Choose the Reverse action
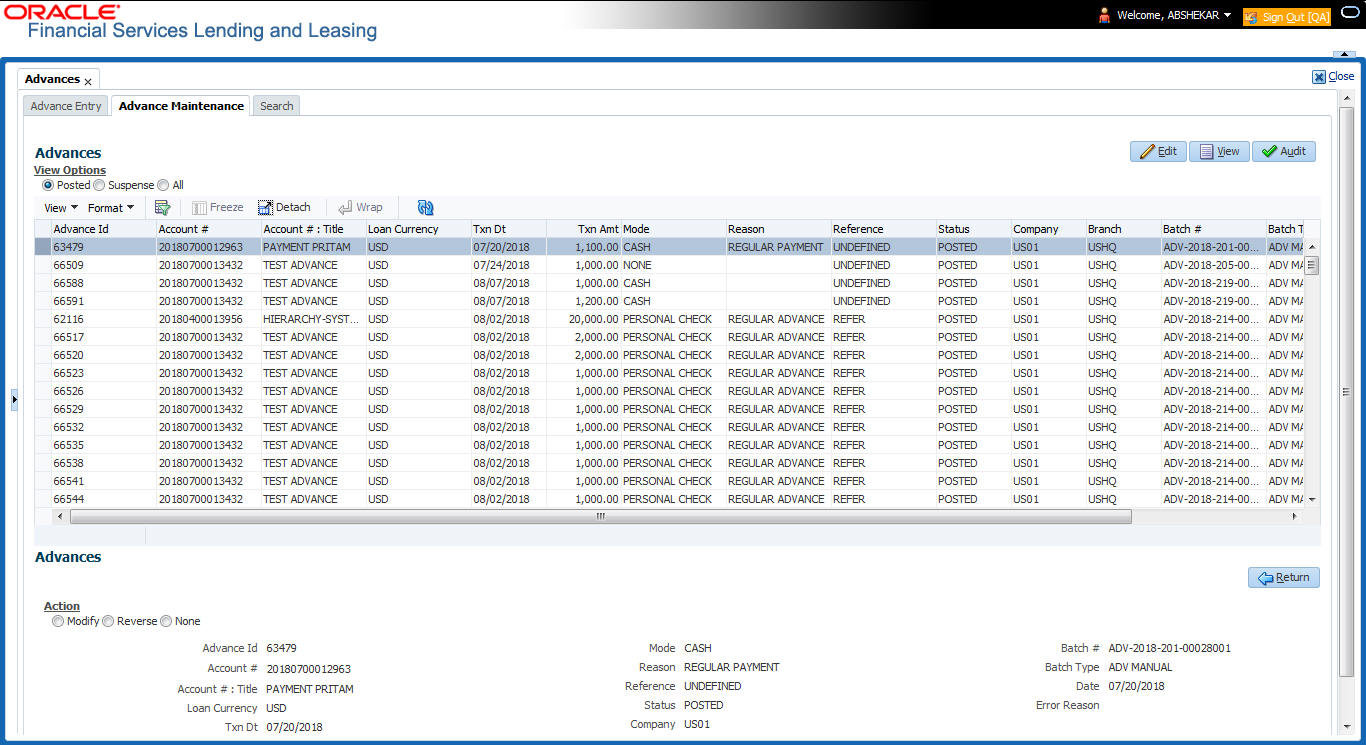Viewport: 1366px width, 745px height. coord(108,621)
